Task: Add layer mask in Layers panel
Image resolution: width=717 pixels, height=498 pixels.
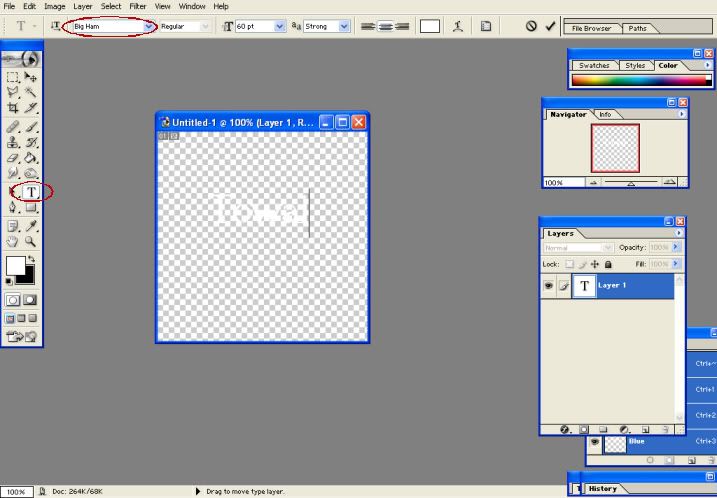Action: click(584, 429)
